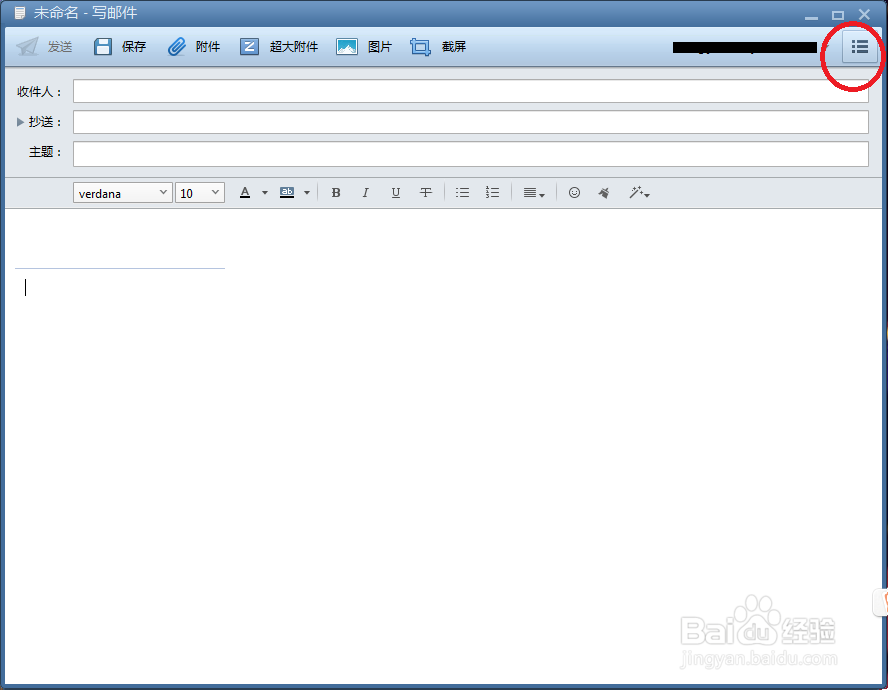The image size is (888, 690).
Task: Insert a numbered list
Action: click(x=492, y=193)
